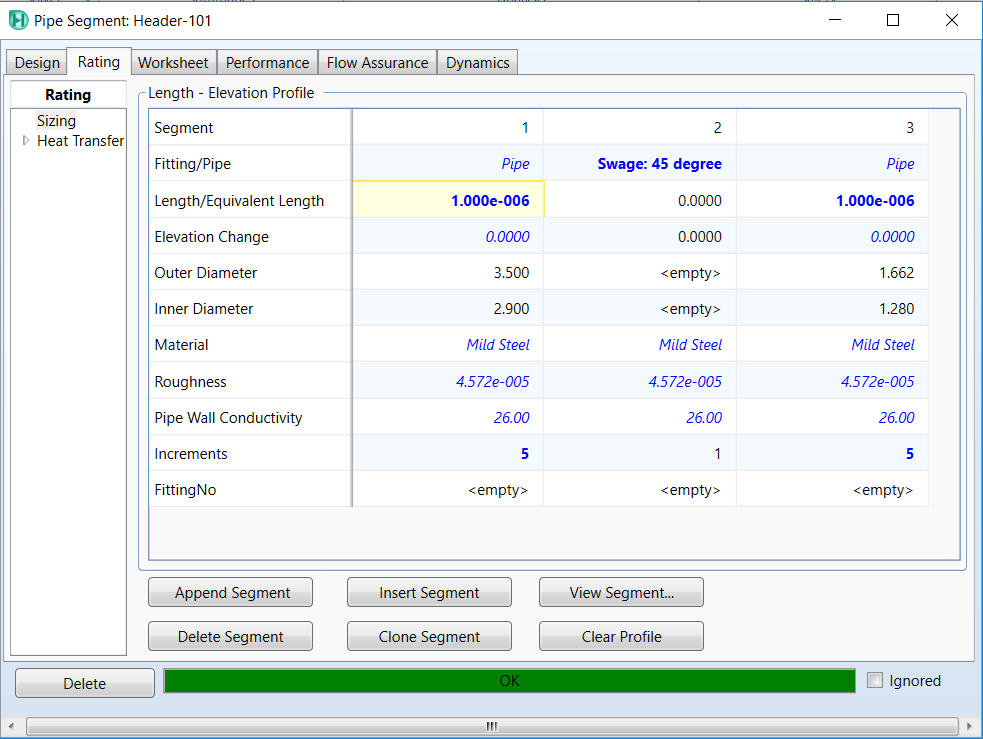Click the Length/Equivalent Length row label
Screen dimensions: 983x739
239,201
